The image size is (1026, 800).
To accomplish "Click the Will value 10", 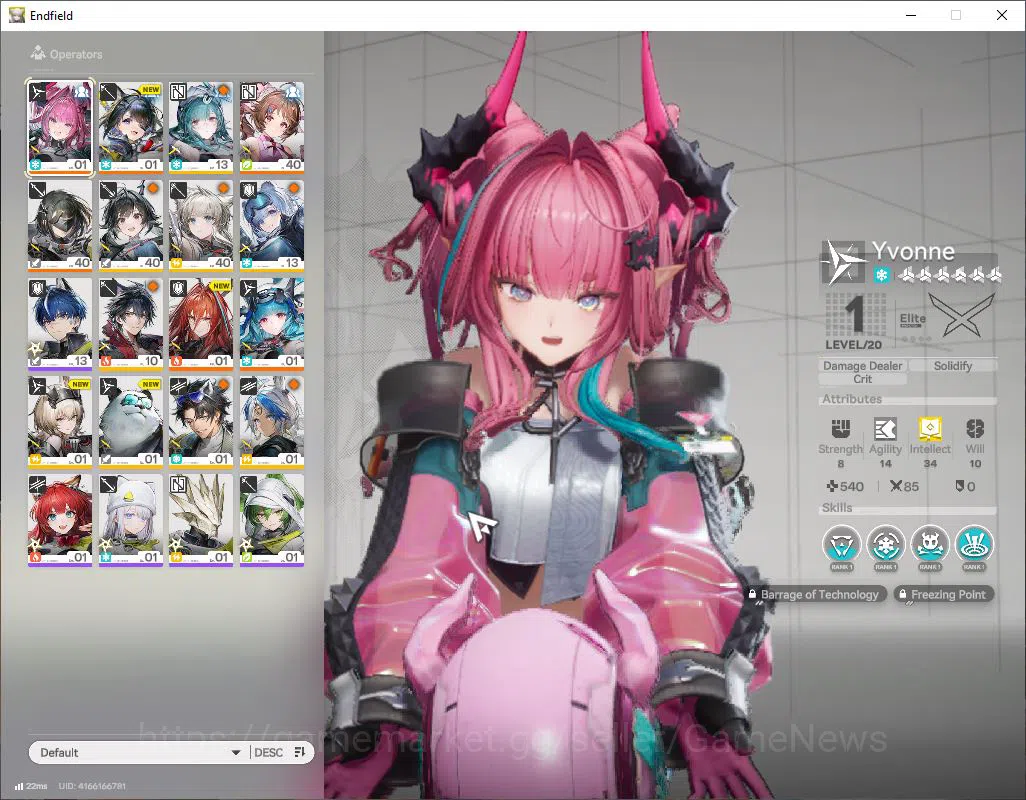I will tap(975, 464).
